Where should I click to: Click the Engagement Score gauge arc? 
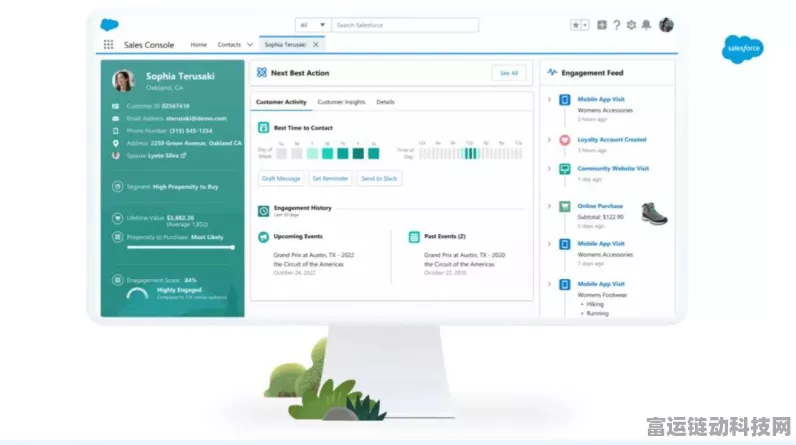pos(137,293)
